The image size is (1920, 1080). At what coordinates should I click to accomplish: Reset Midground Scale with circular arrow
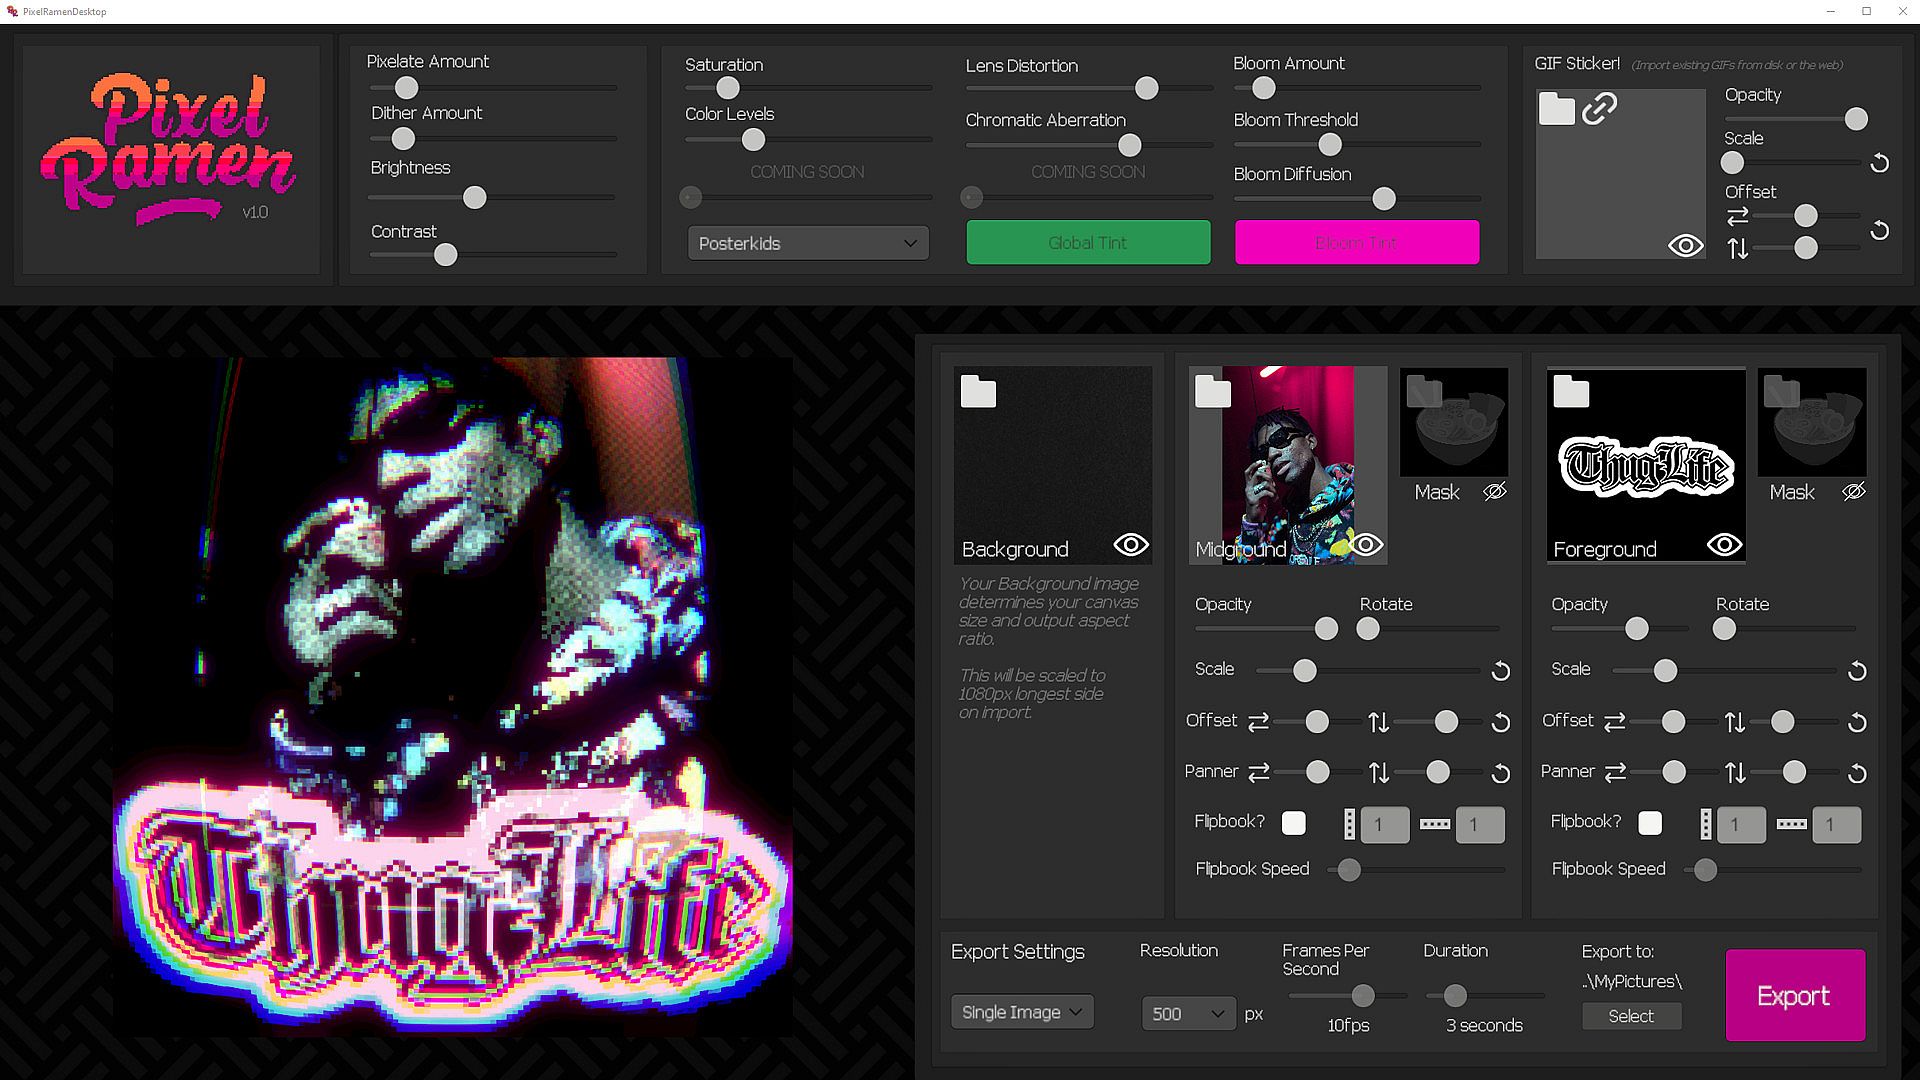(1500, 671)
